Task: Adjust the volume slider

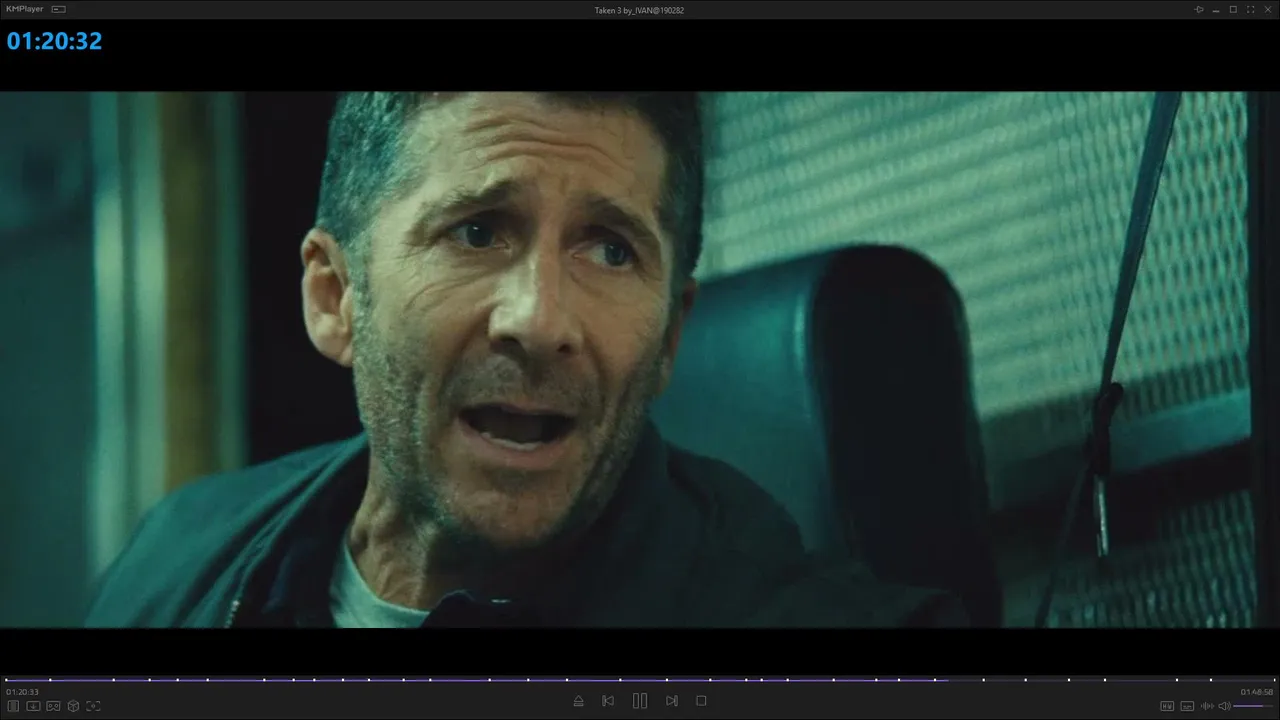Action: point(1254,706)
